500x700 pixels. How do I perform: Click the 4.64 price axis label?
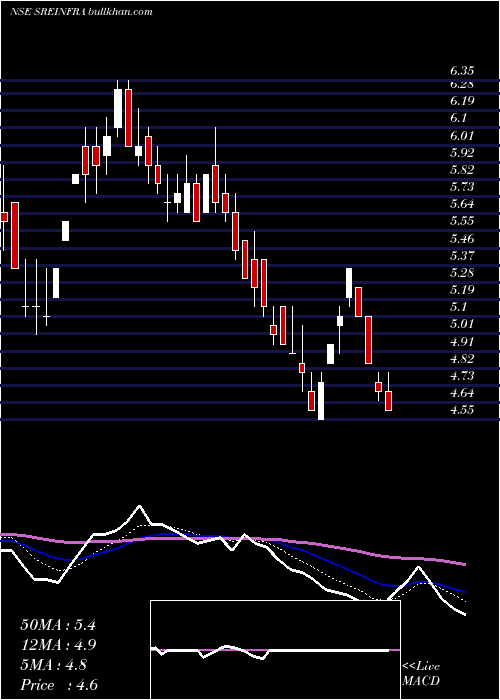[x=462, y=393]
